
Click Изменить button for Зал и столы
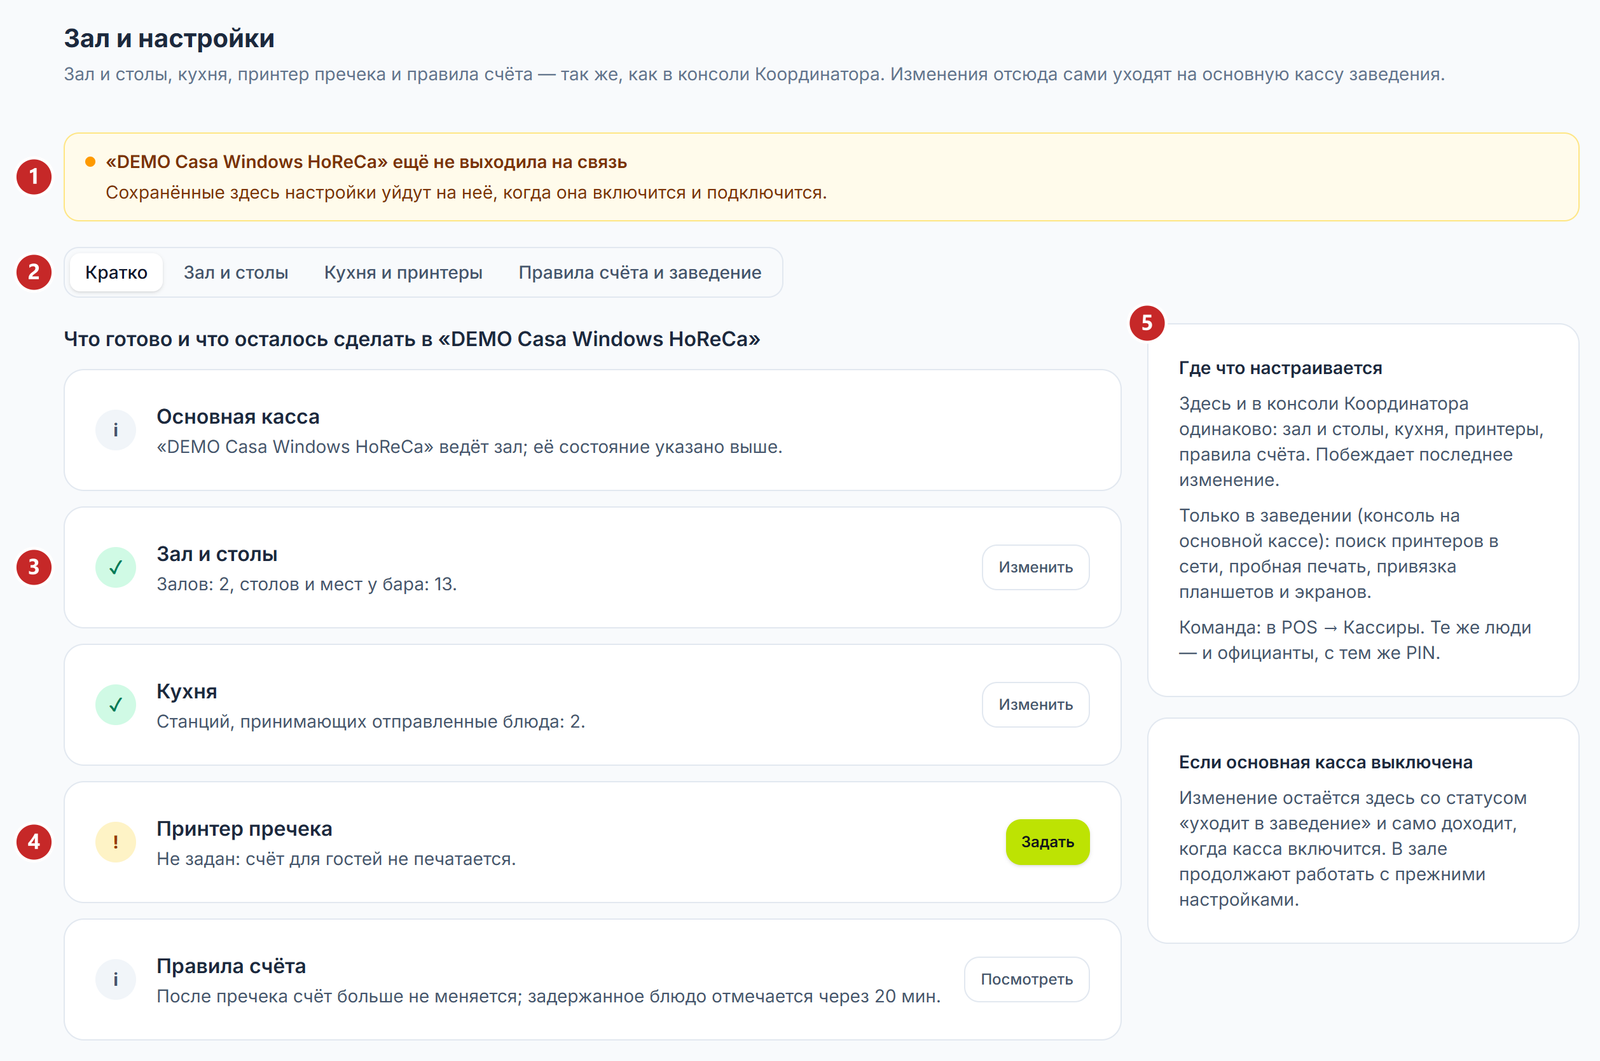point(1036,567)
